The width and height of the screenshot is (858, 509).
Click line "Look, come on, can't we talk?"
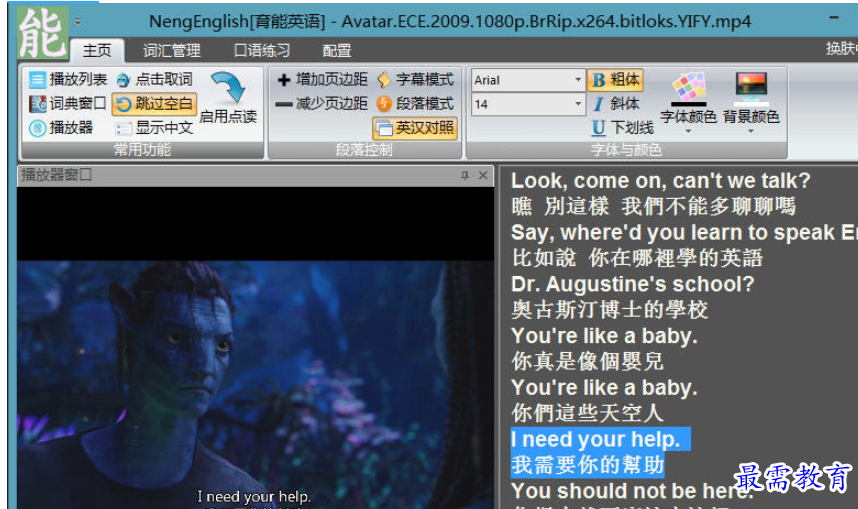[660, 181]
